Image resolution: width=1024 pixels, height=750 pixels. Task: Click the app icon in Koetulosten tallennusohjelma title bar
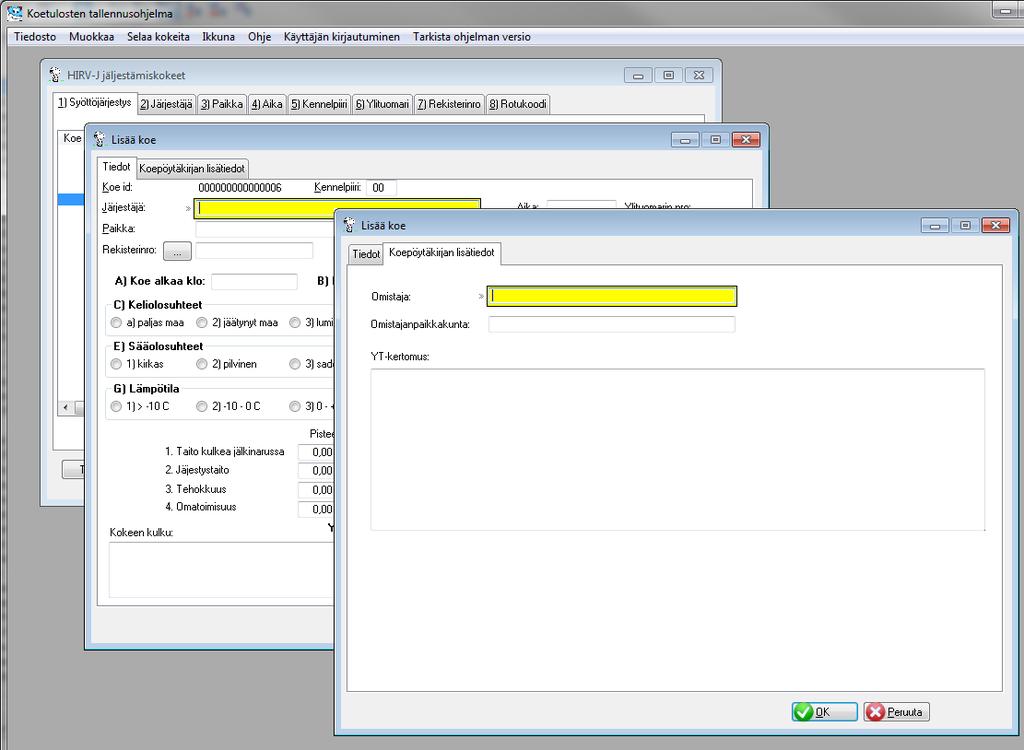[x=14, y=12]
